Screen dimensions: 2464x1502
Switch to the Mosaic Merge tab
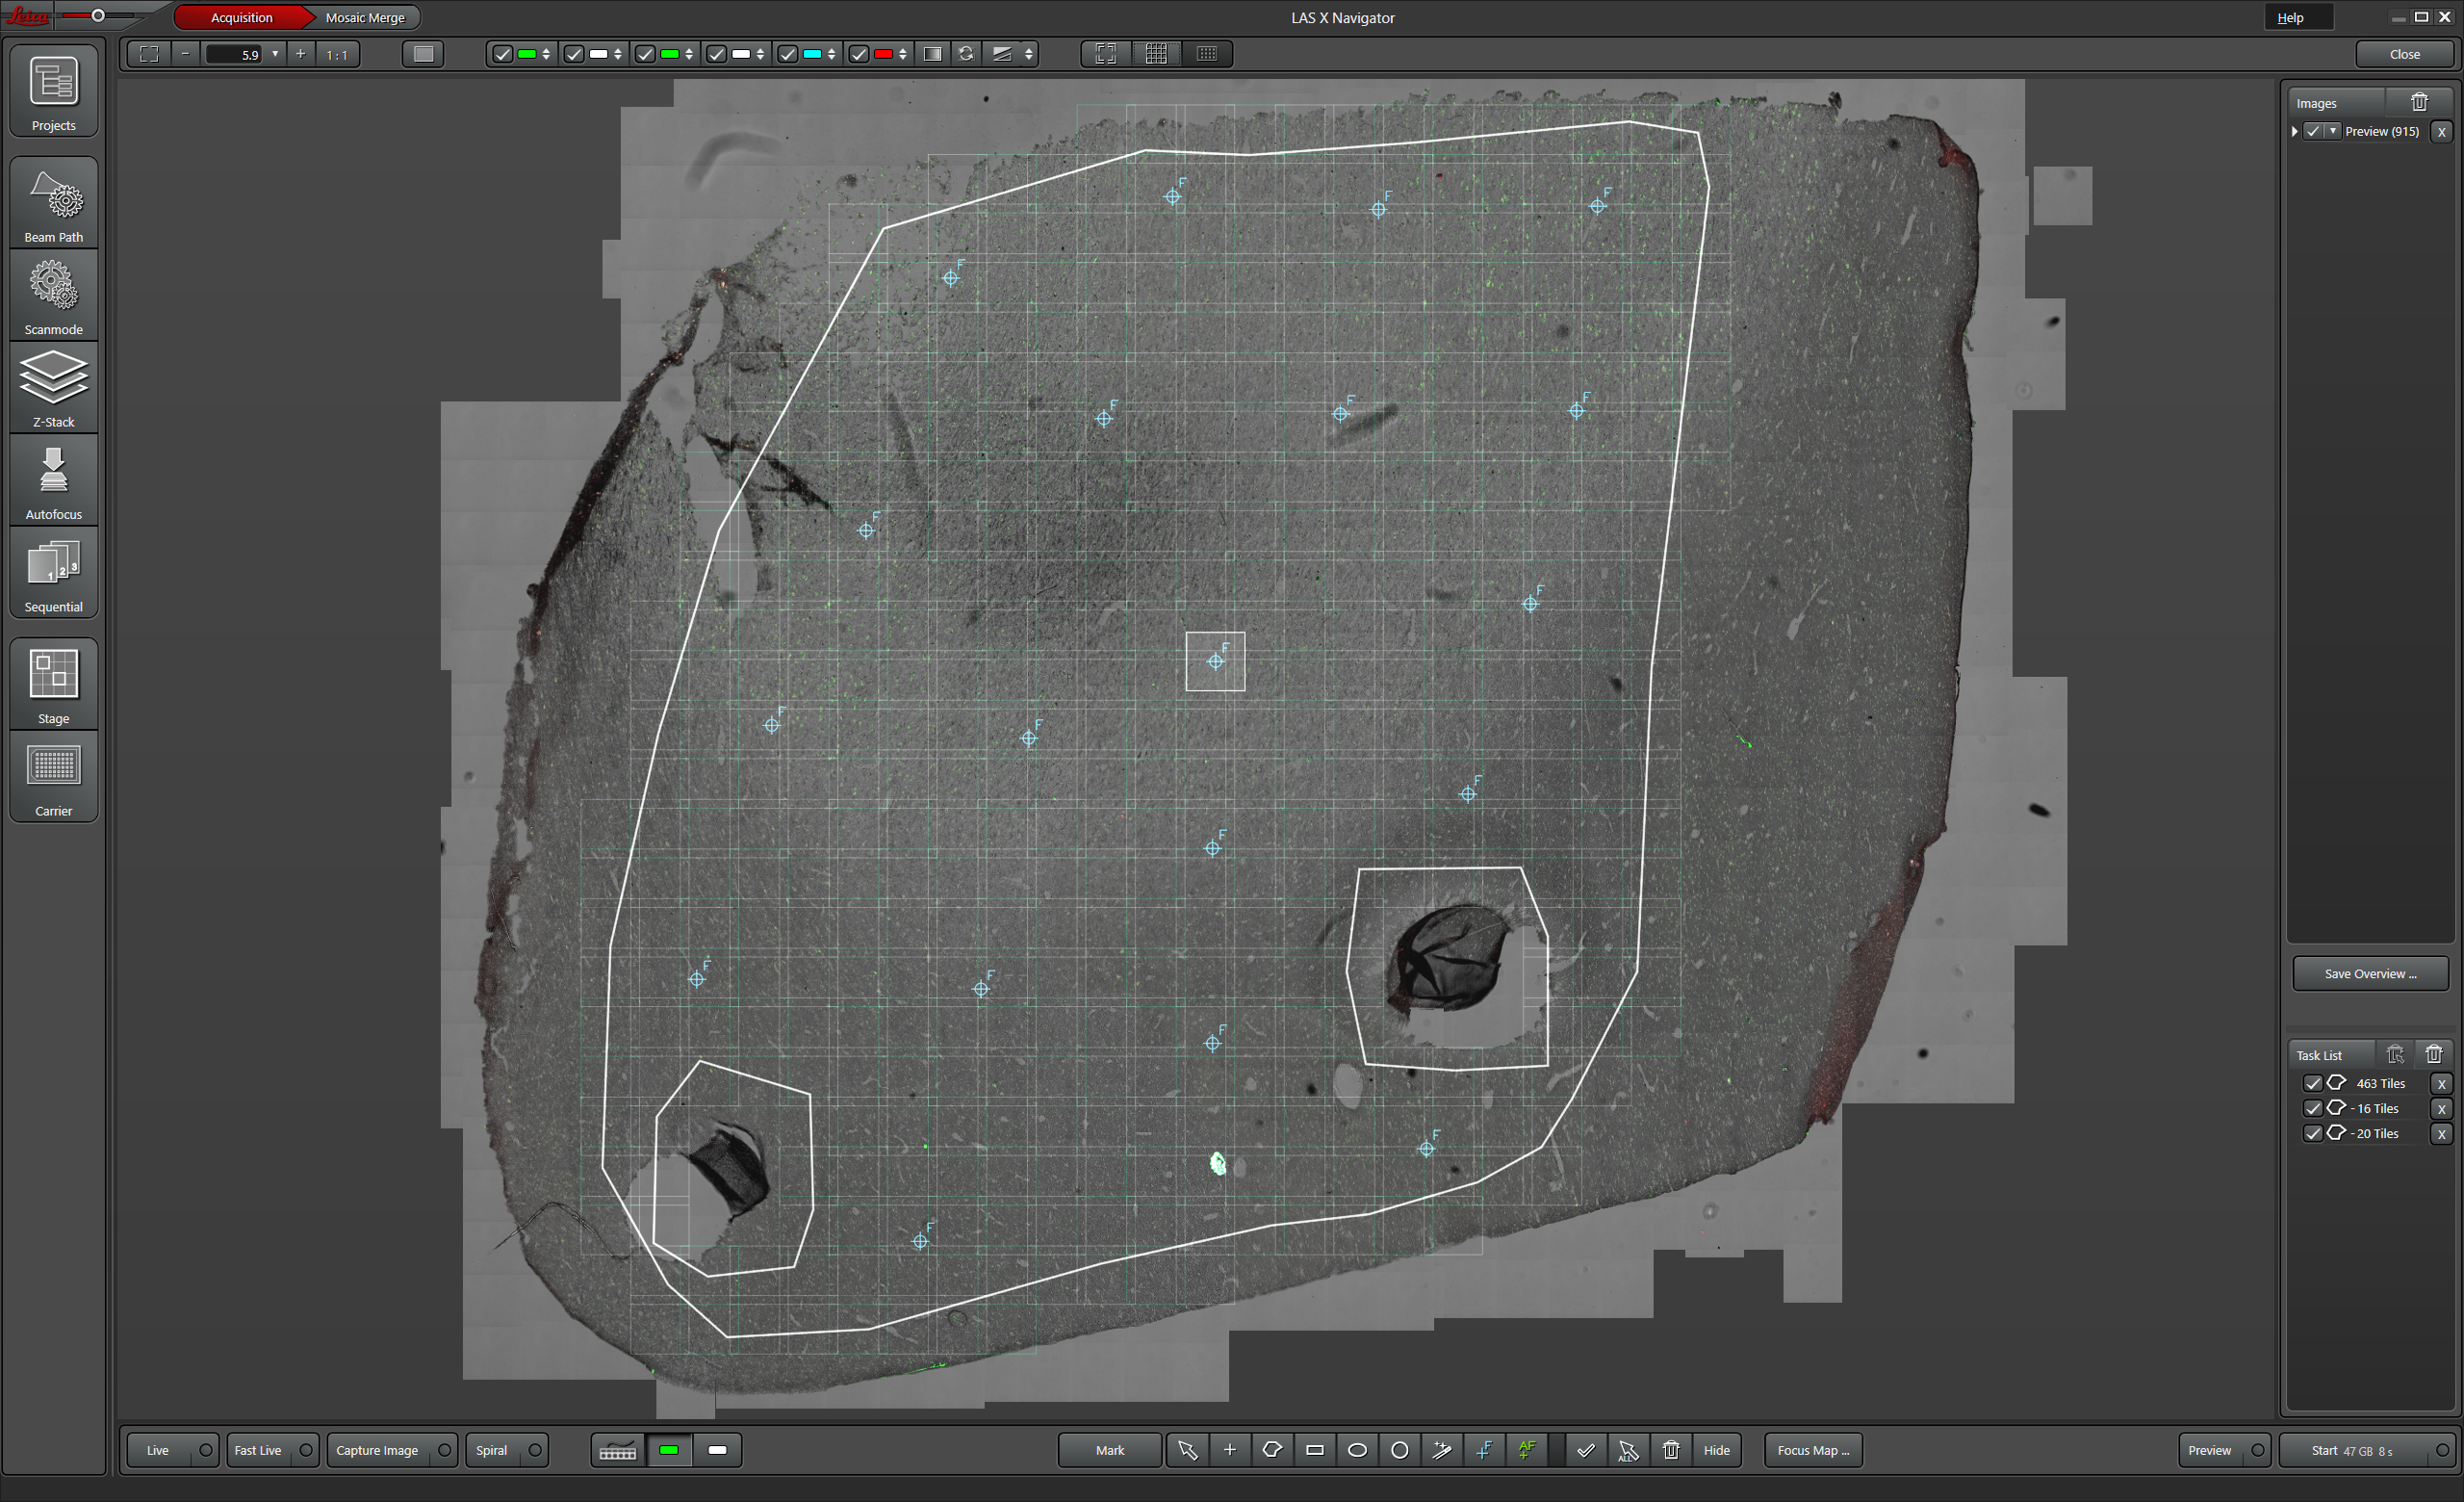tap(365, 17)
